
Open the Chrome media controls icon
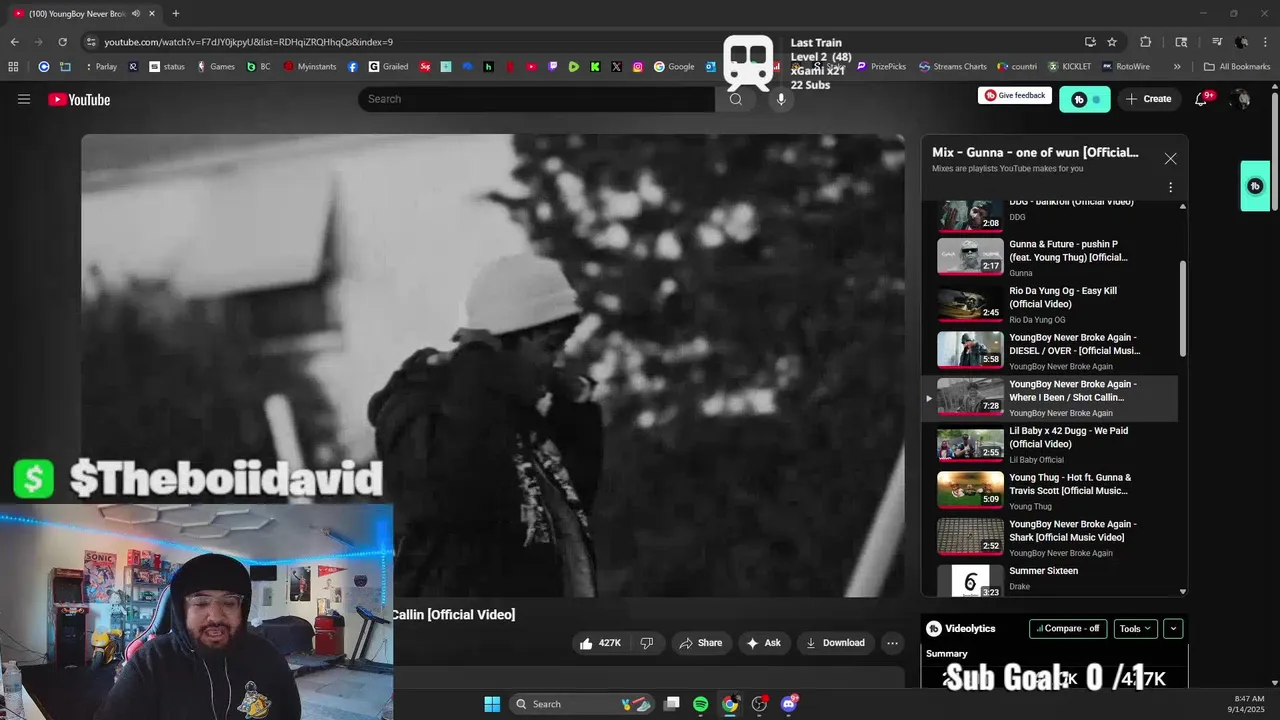[x=1217, y=42]
